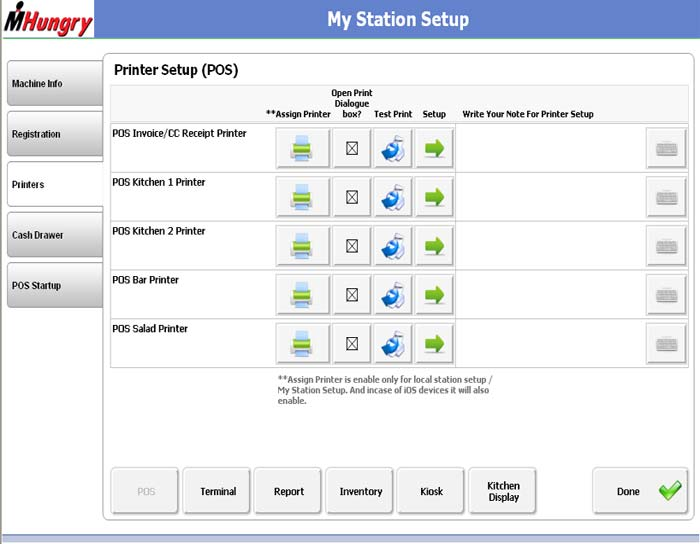The height and width of the screenshot is (544, 700).
Task: Open keyboard for POS Salad Printer note
Action: pos(666,344)
